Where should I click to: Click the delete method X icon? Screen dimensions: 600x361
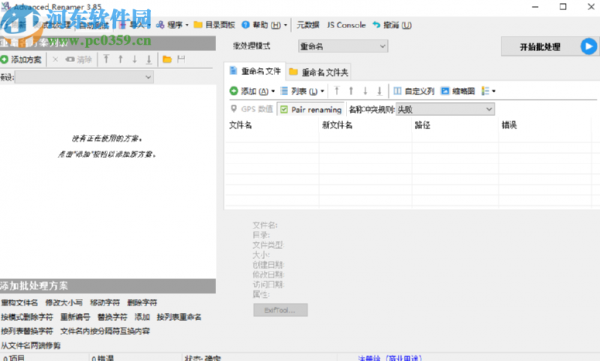click(x=55, y=59)
